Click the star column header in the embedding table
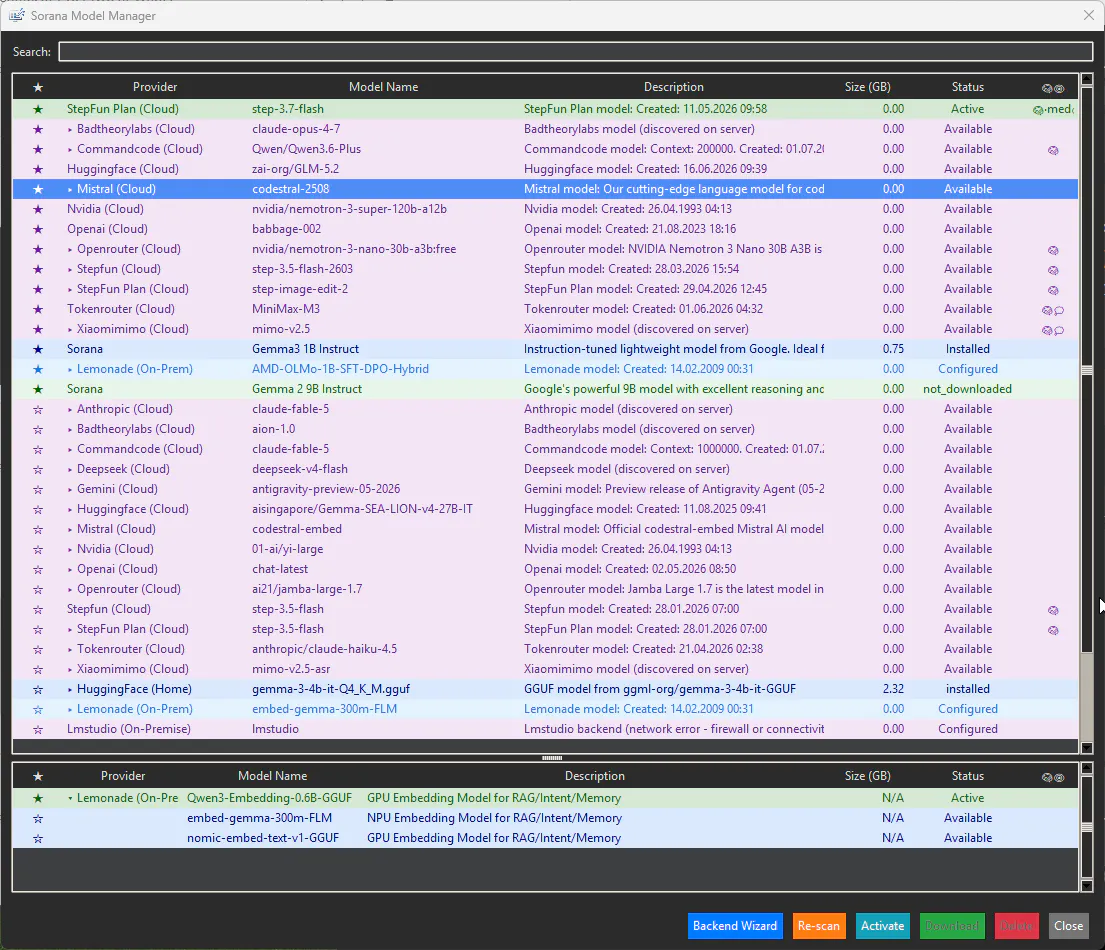 click(x=38, y=776)
